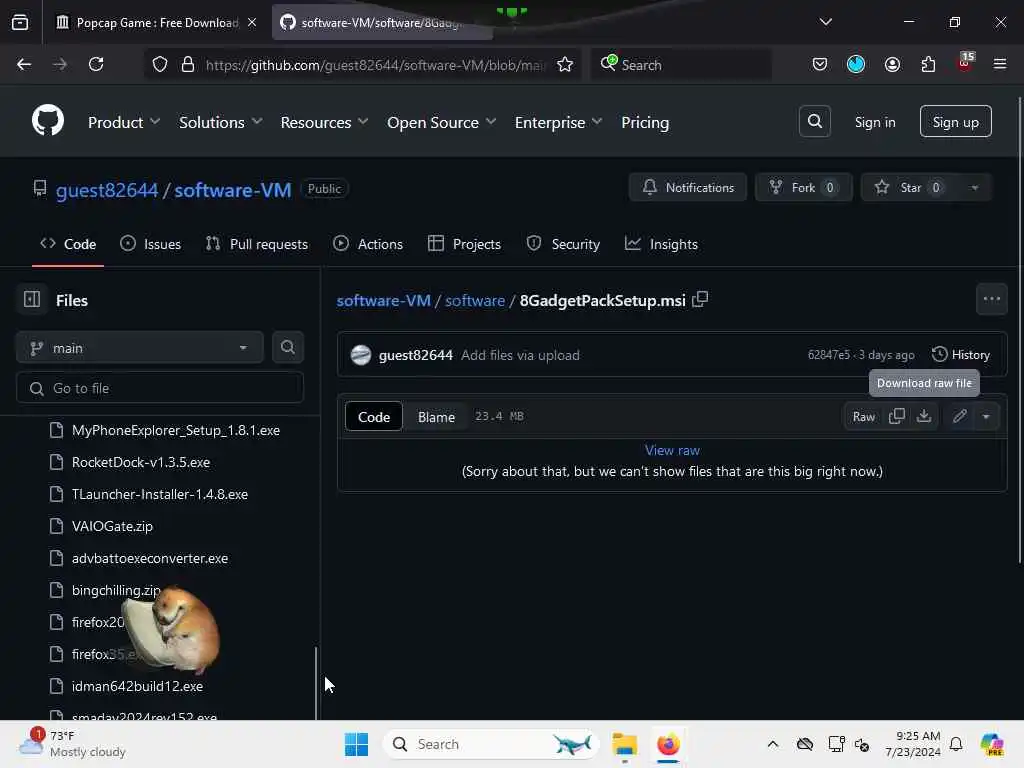List all tabs dropdown in Firefox
Viewport: 1024px width, 768px height.
pyautogui.click(x=825, y=22)
